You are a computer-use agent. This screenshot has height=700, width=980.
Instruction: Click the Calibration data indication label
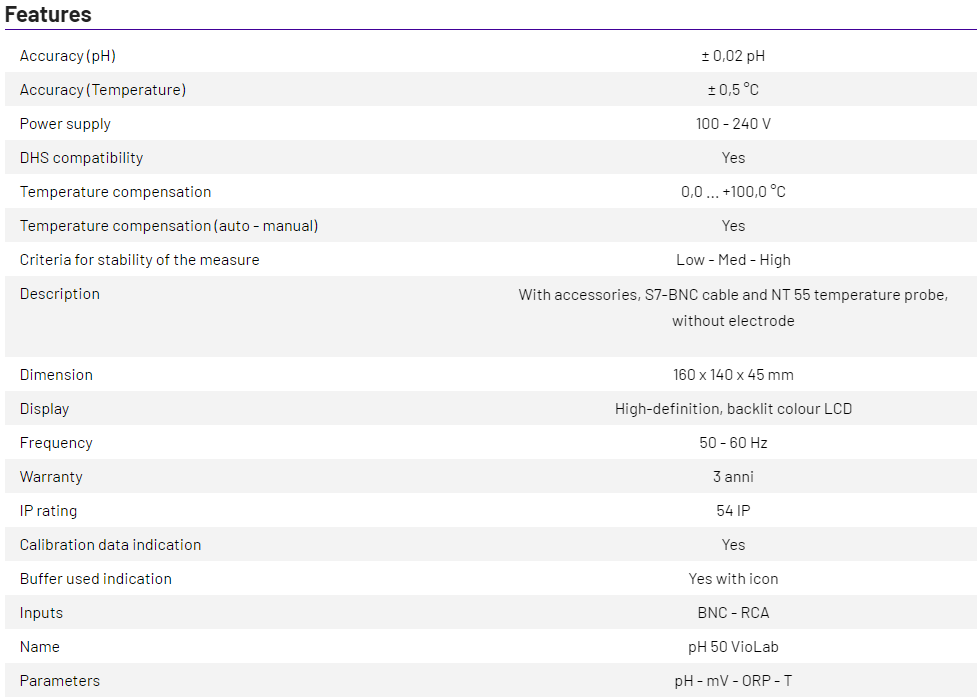click(x=110, y=545)
